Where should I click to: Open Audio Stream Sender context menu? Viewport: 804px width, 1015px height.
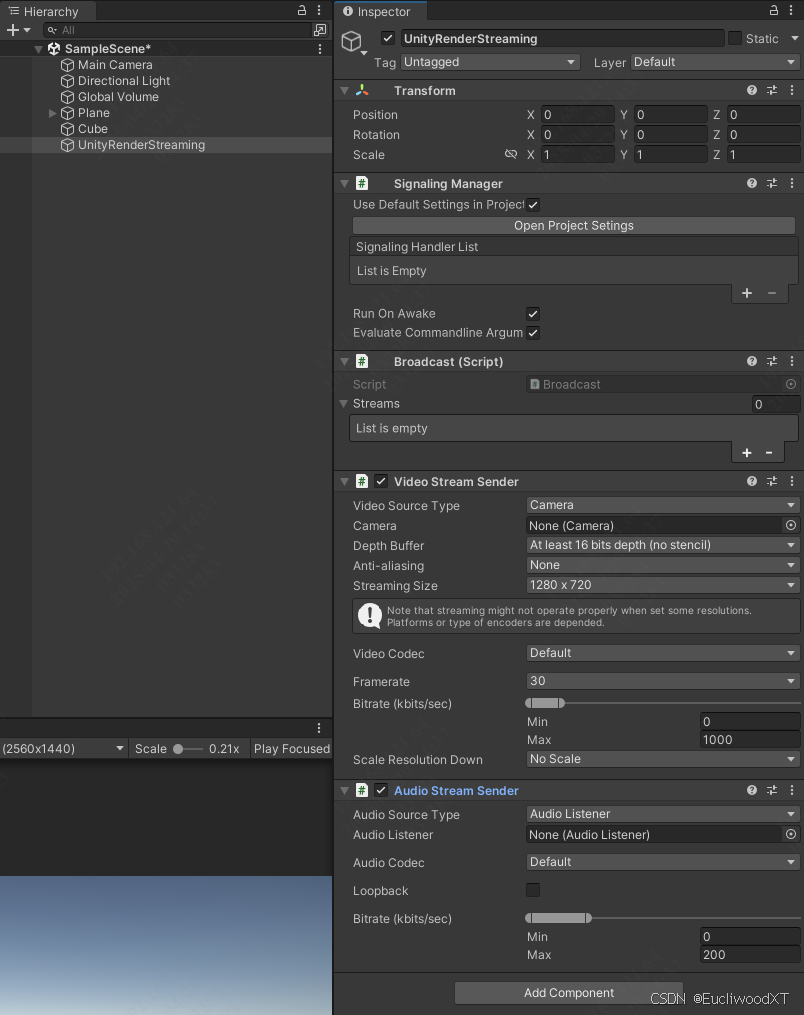792,790
